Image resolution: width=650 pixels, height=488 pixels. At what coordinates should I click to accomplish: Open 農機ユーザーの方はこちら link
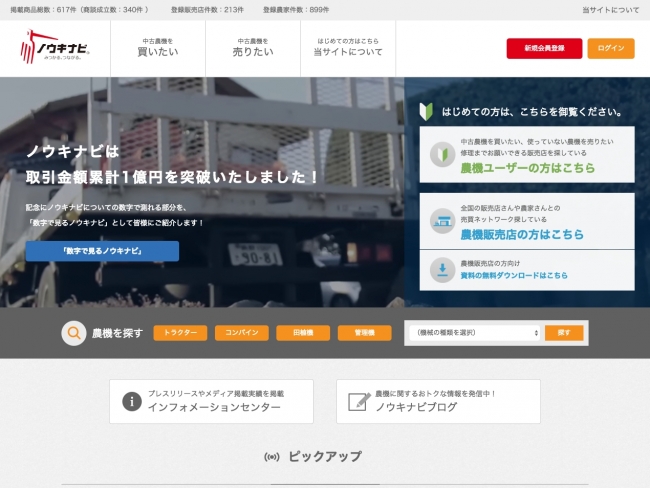[528, 168]
